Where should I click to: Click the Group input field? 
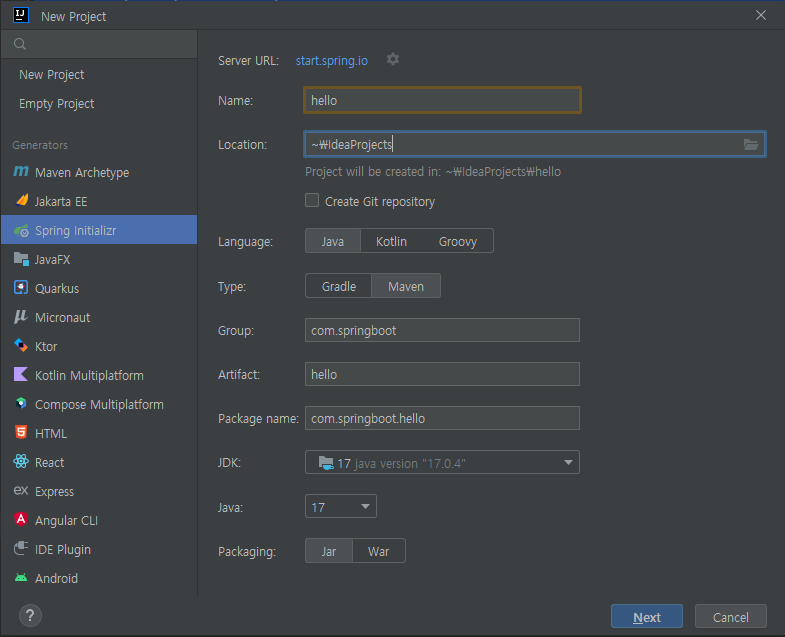(x=442, y=331)
